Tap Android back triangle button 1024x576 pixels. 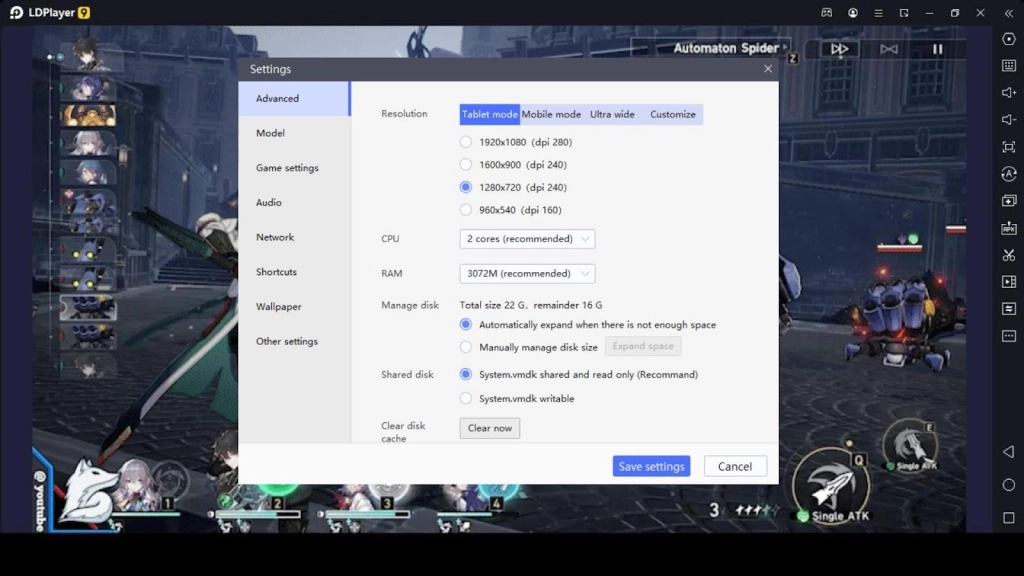coord(1008,452)
